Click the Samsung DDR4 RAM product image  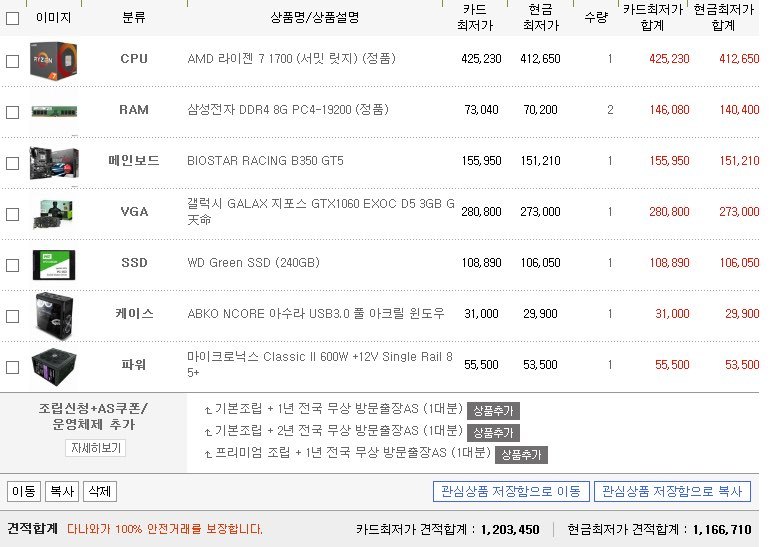pyautogui.click(x=53, y=111)
